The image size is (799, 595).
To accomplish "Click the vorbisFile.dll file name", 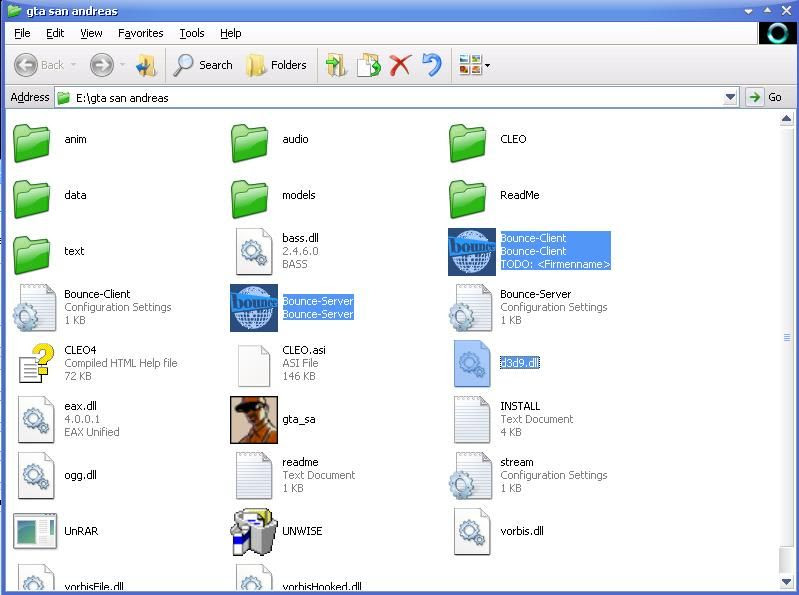I will 94,586.
